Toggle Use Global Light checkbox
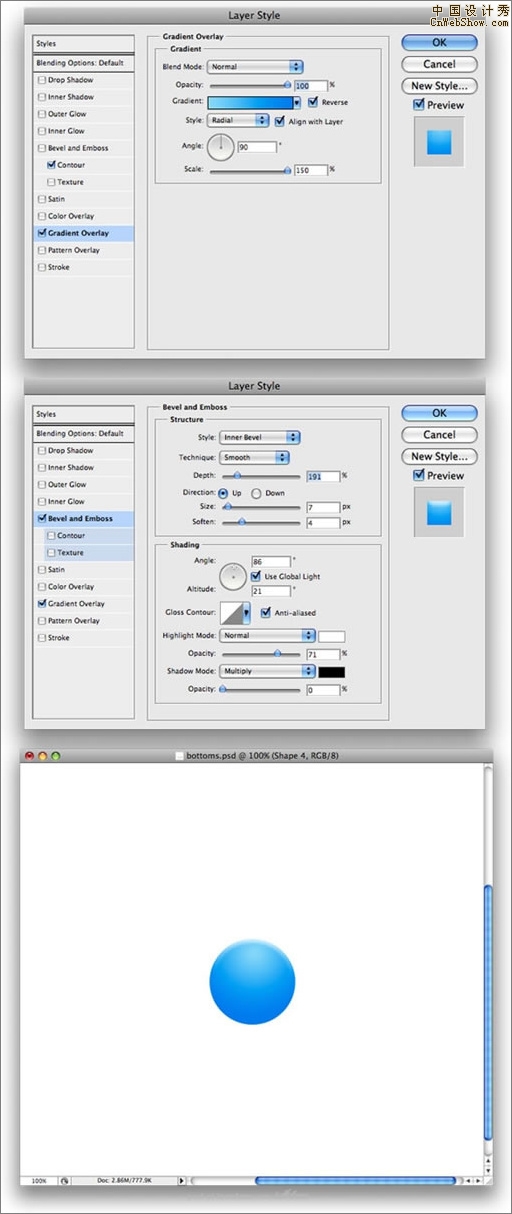The height and width of the screenshot is (1214, 512). [256, 577]
